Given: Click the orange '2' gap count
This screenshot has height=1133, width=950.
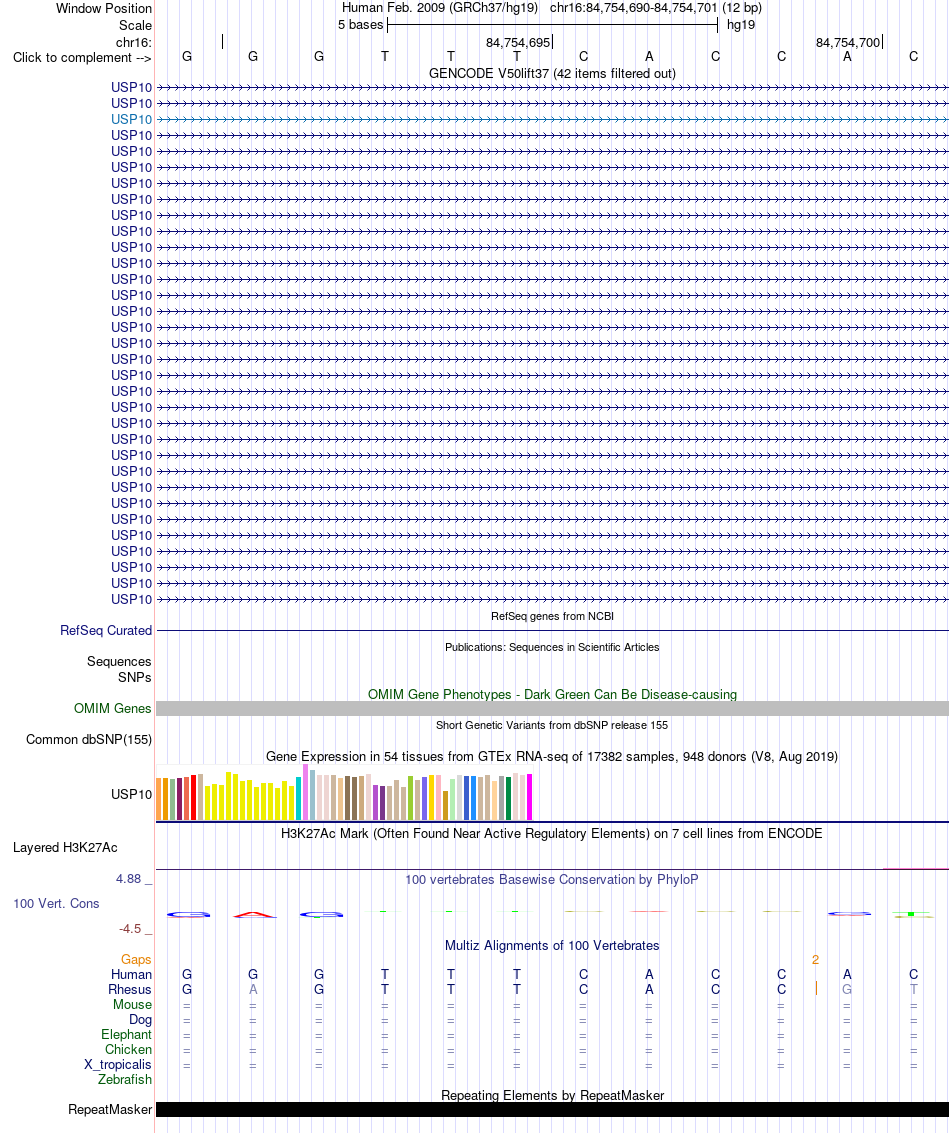Looking at the screenshot, I should (x=816, y=960).
